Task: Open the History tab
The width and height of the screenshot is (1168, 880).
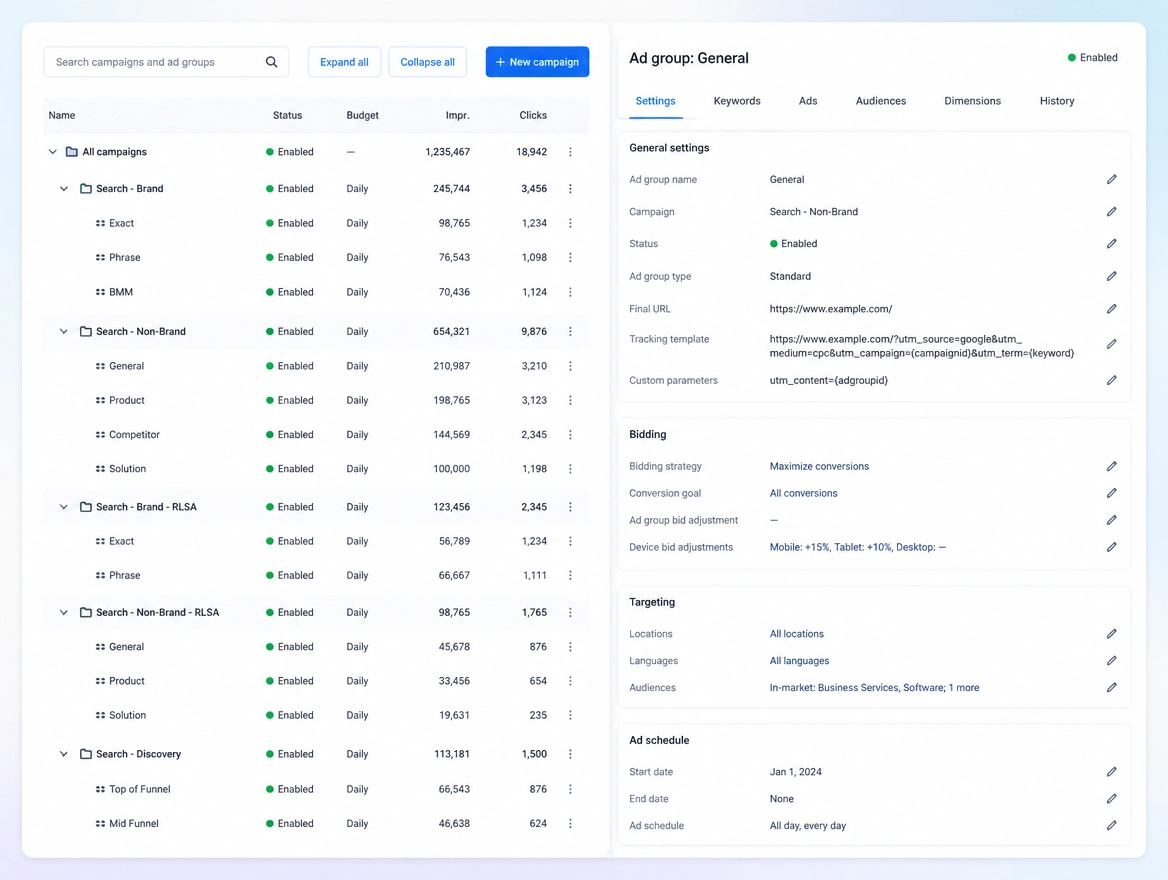Action: tap(1056, 101)
